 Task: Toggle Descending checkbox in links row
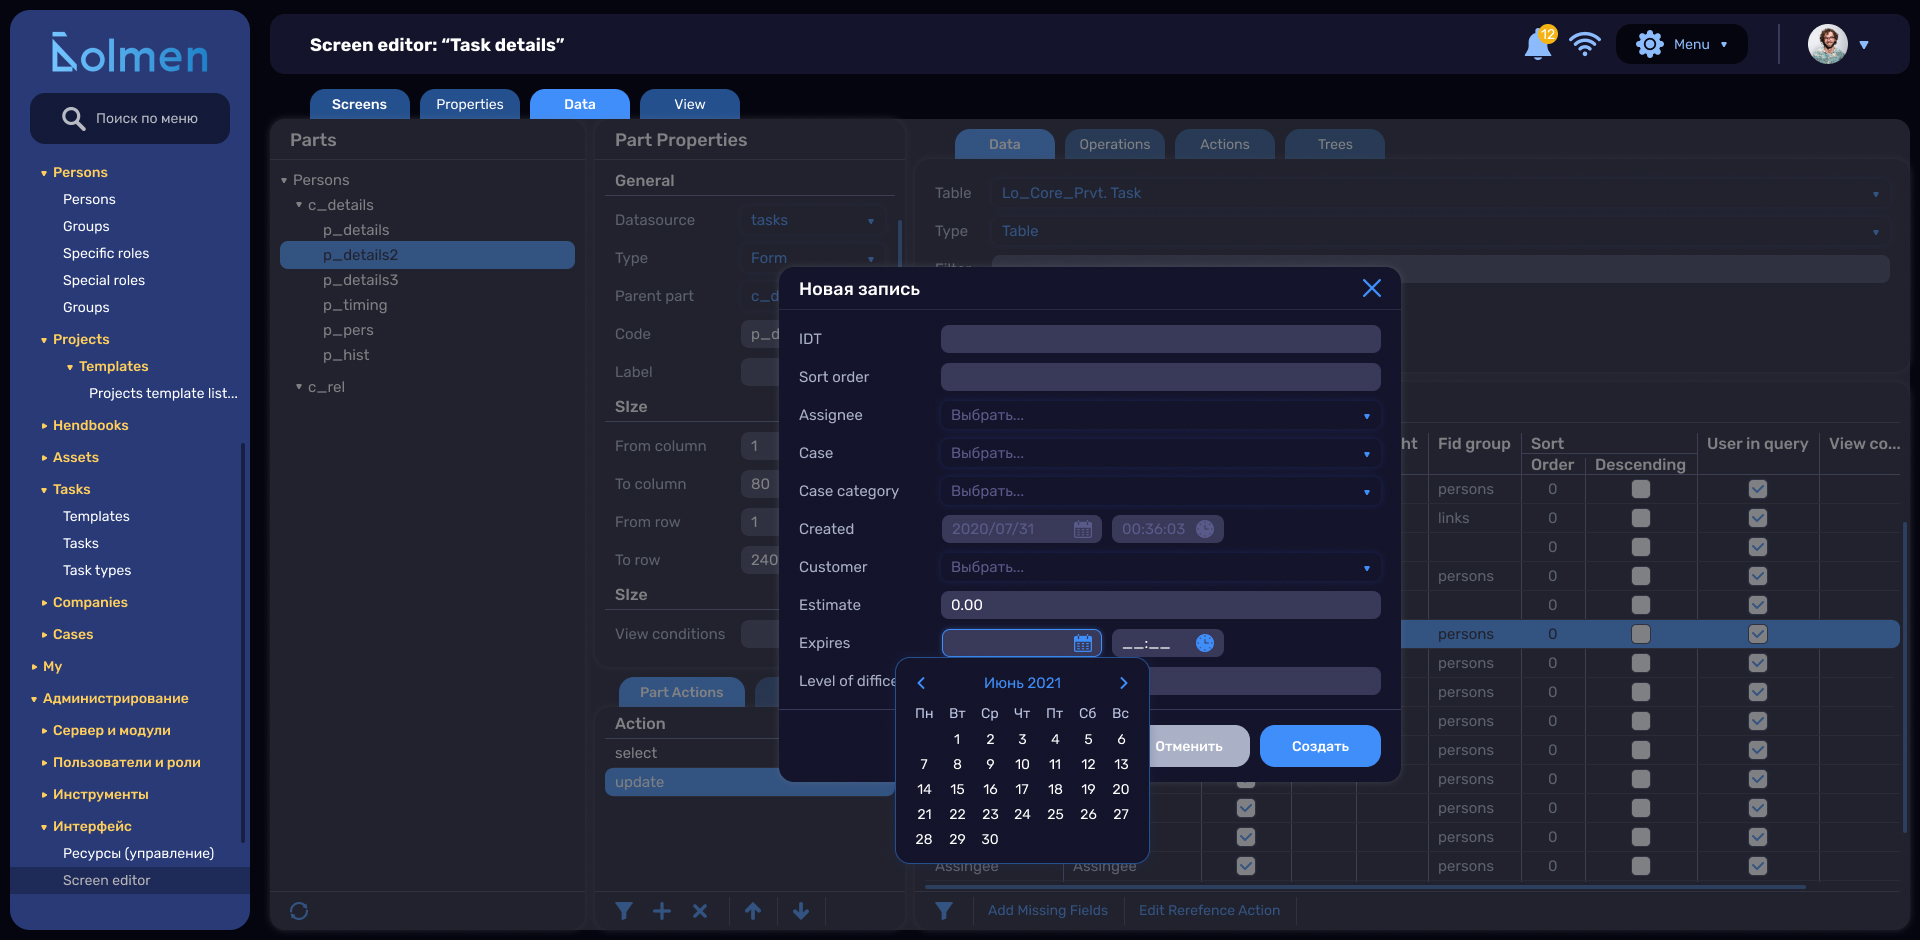coord(1641,518)
